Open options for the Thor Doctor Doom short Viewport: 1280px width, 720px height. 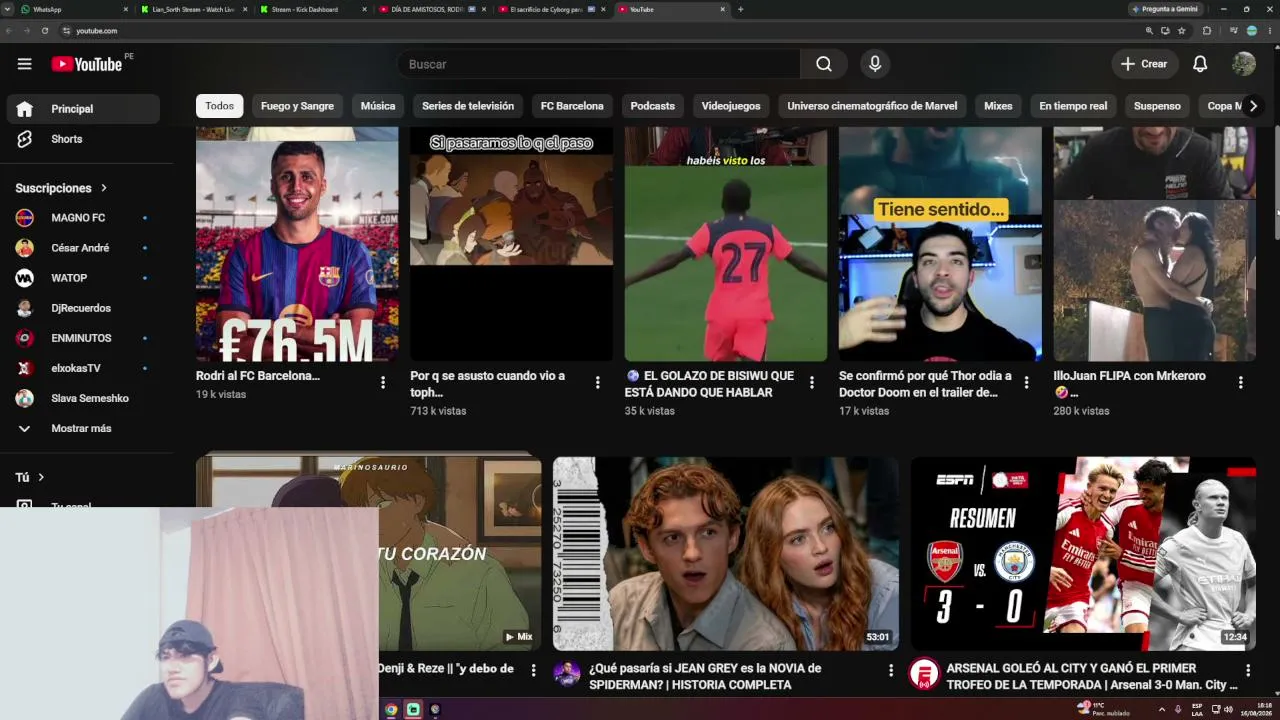[1026, 382]
